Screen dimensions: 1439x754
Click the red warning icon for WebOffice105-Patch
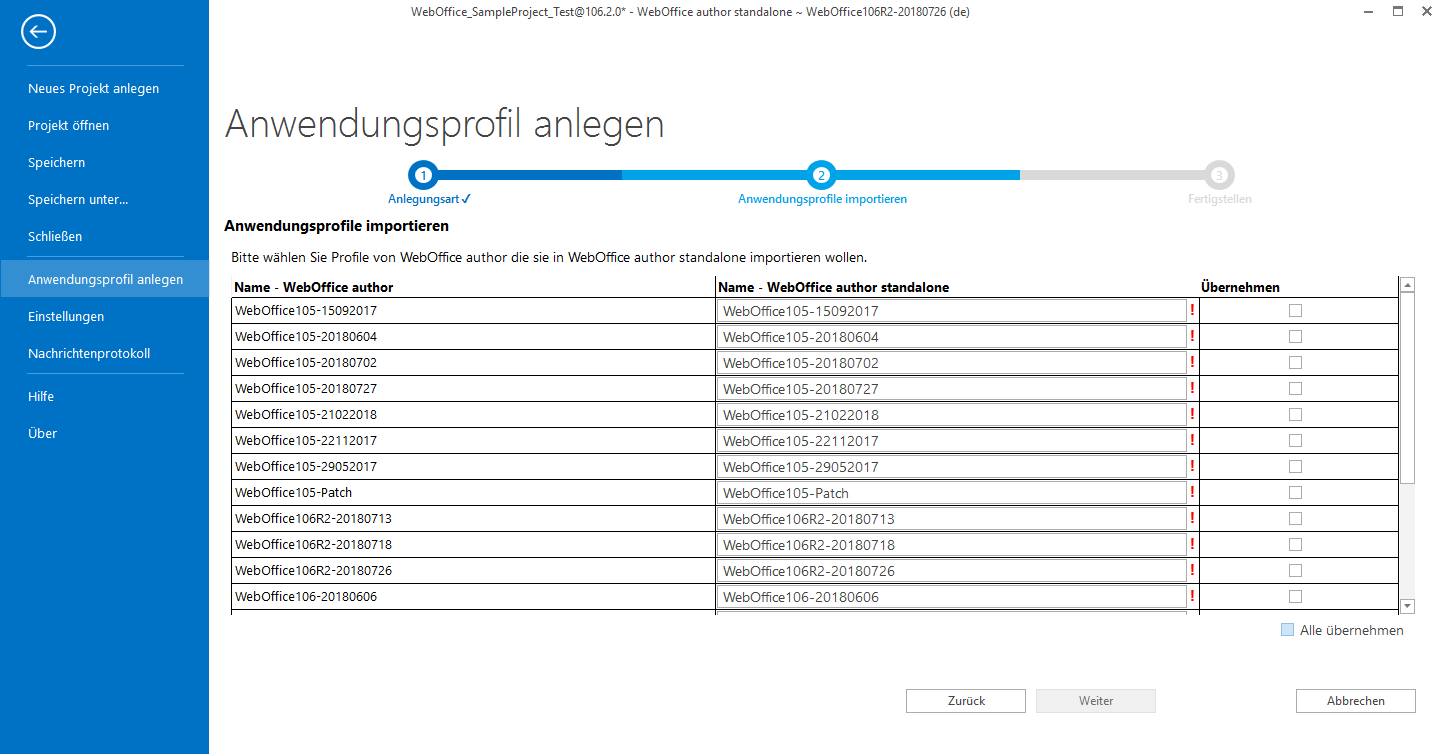coord(1191,492)
